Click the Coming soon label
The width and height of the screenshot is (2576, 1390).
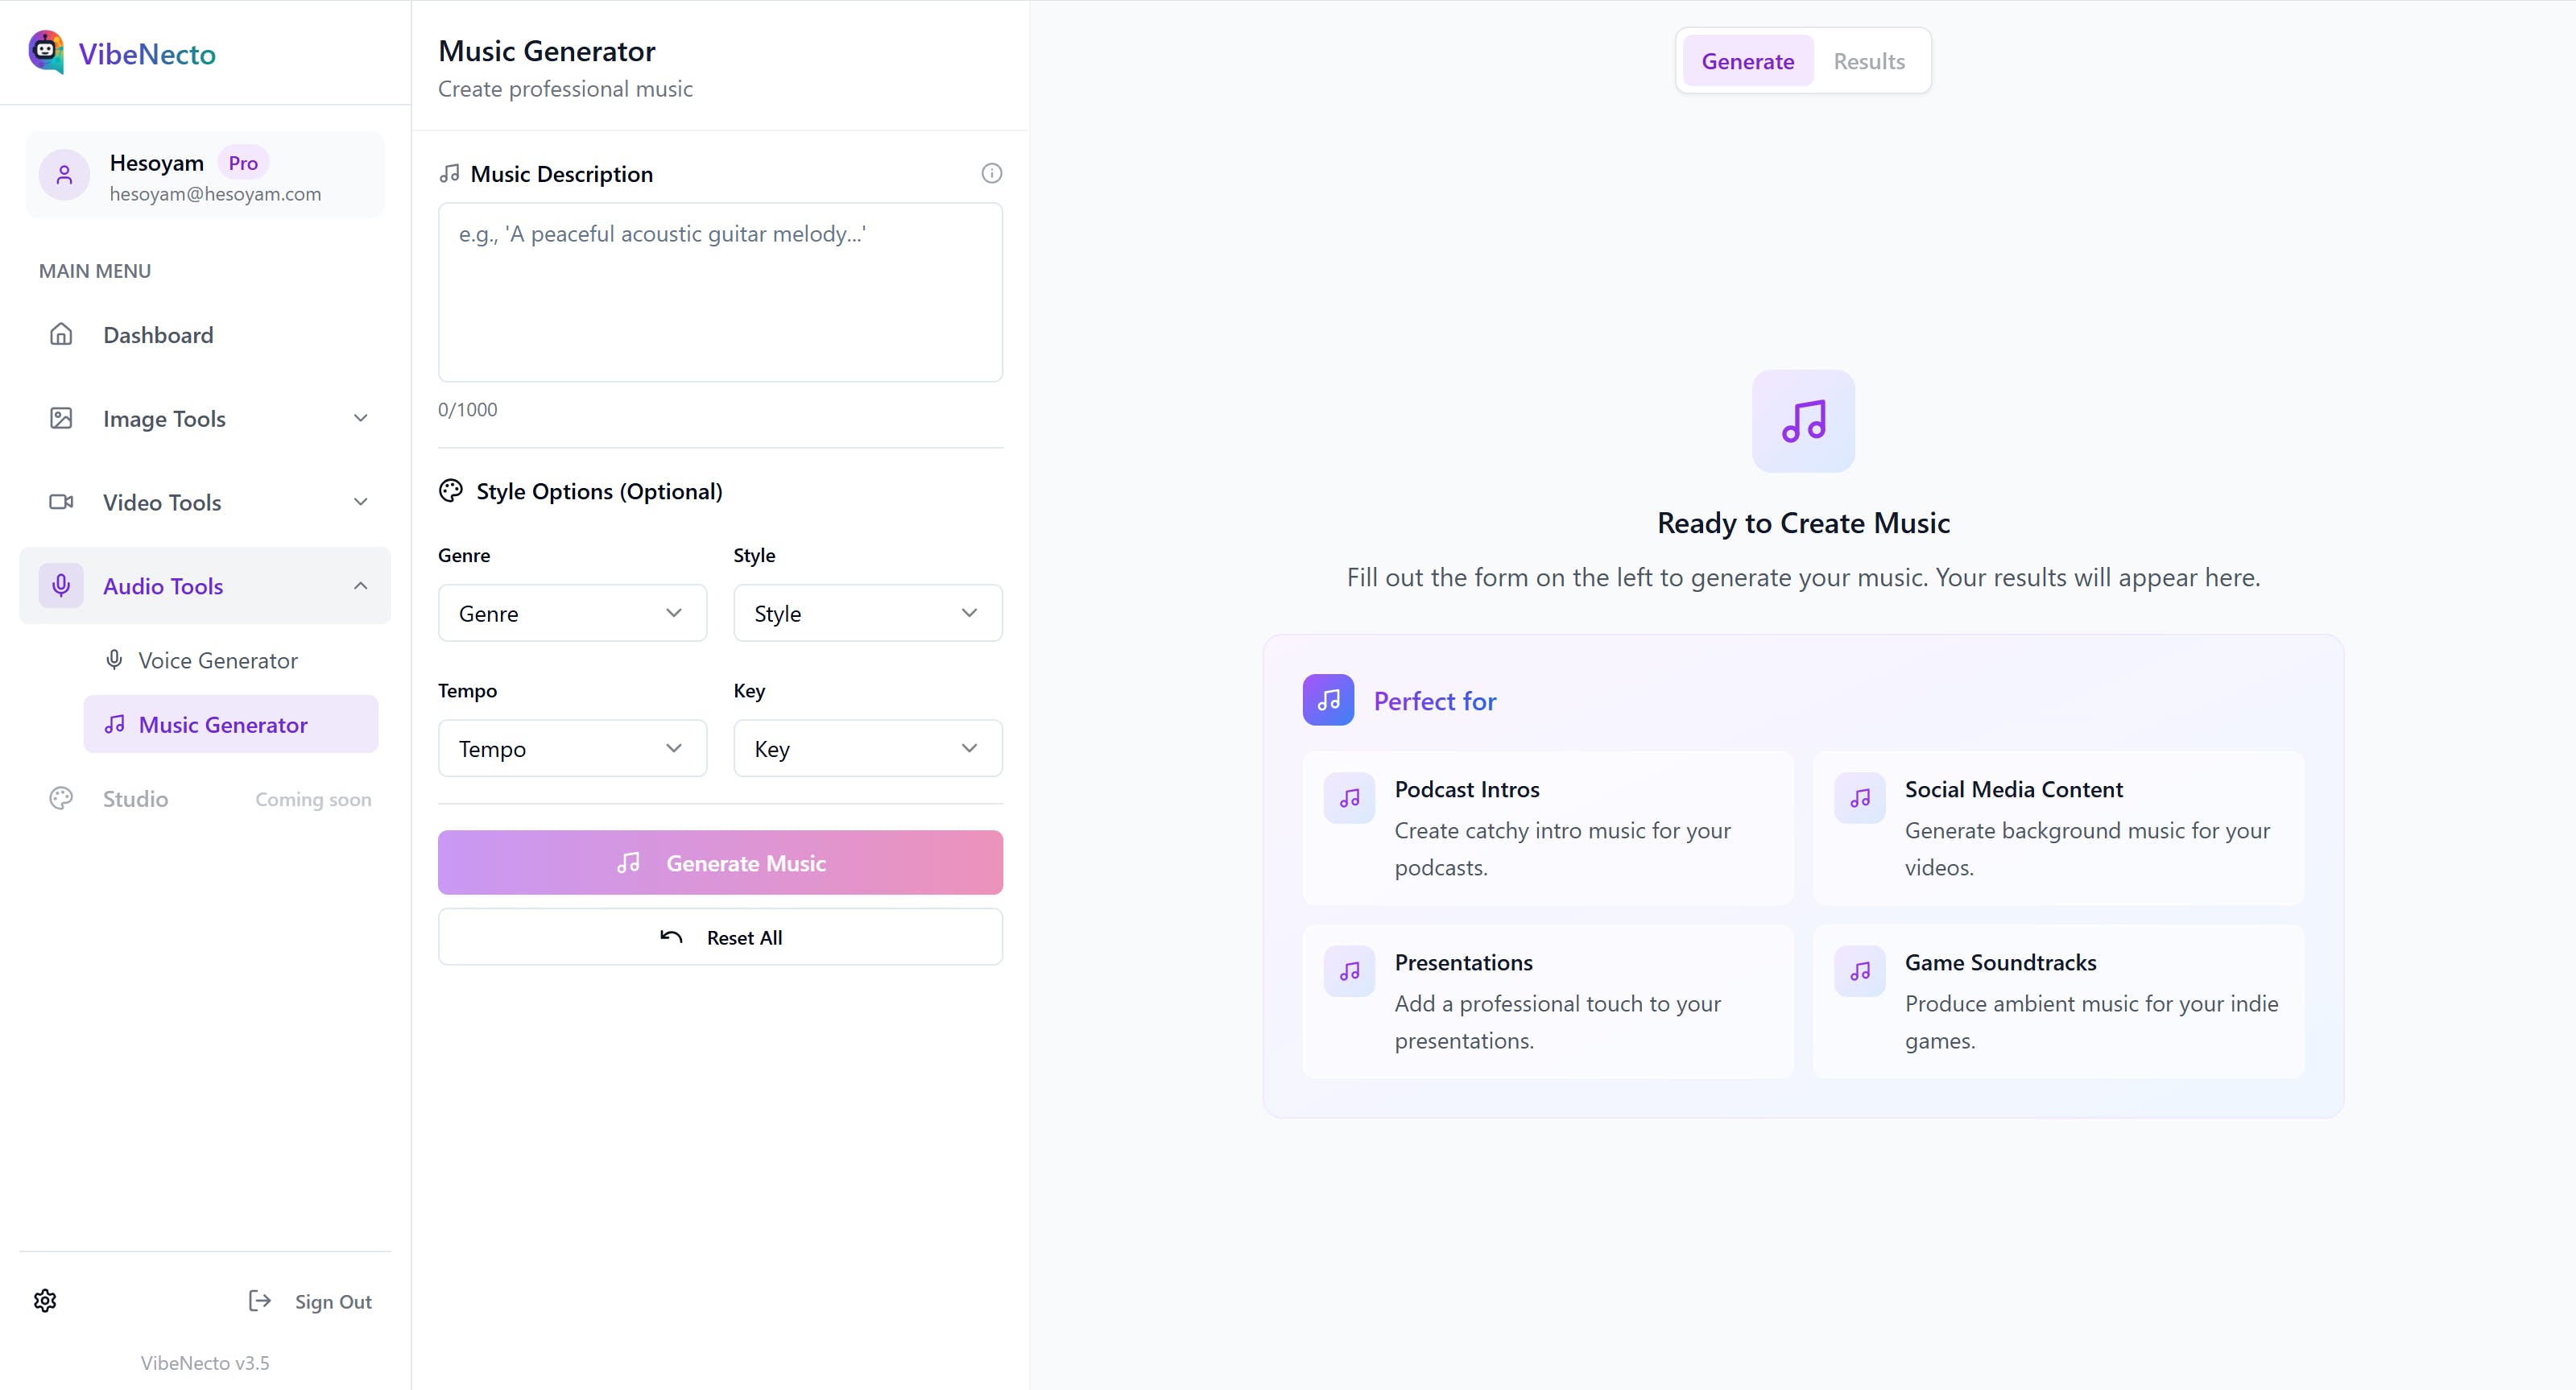point(313,799)
